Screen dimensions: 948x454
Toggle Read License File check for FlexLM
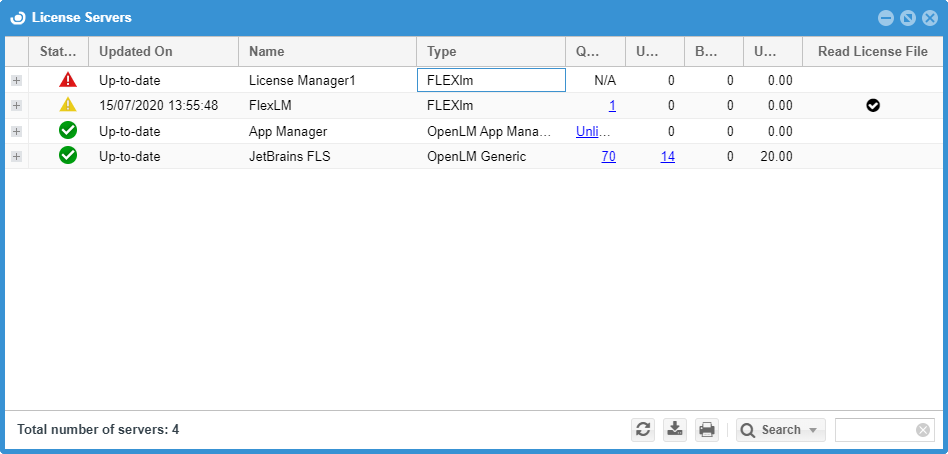tap(873, 105)
